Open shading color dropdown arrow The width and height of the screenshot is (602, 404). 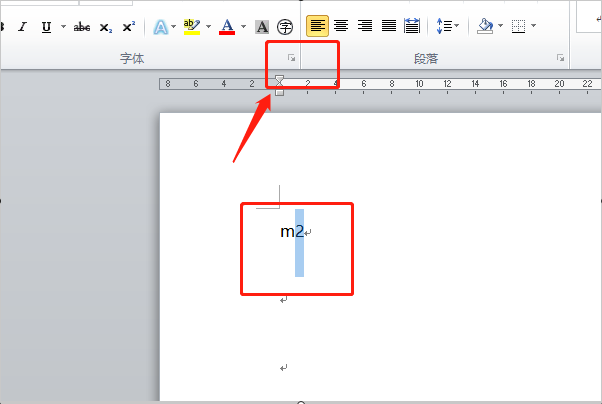point(500,26)
